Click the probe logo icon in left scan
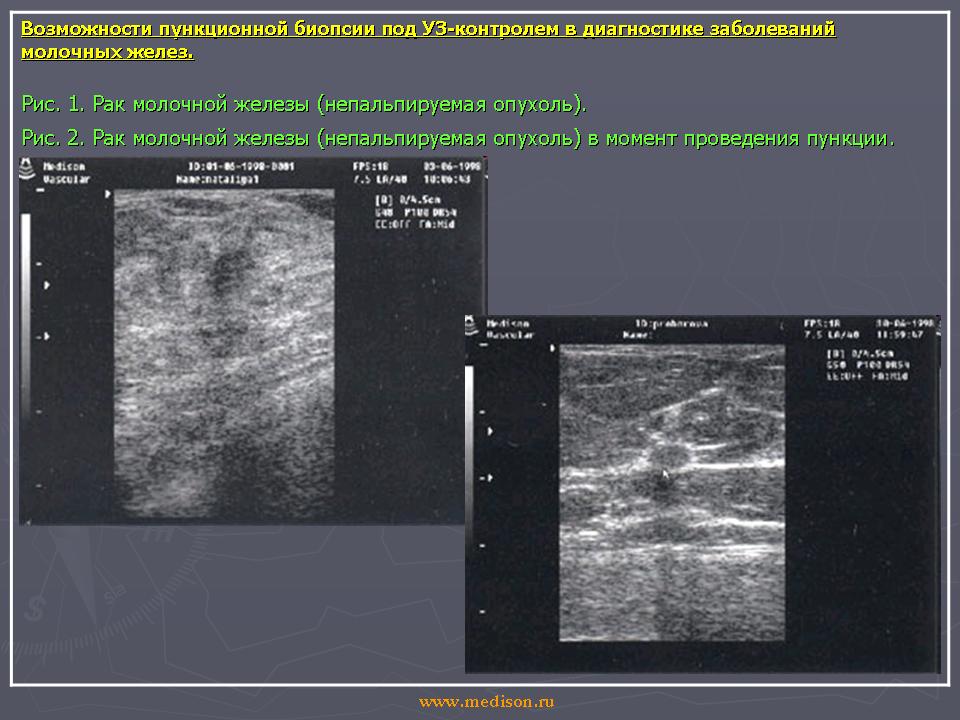The height and width of the screenshot is (720, 960). point(27,169)
